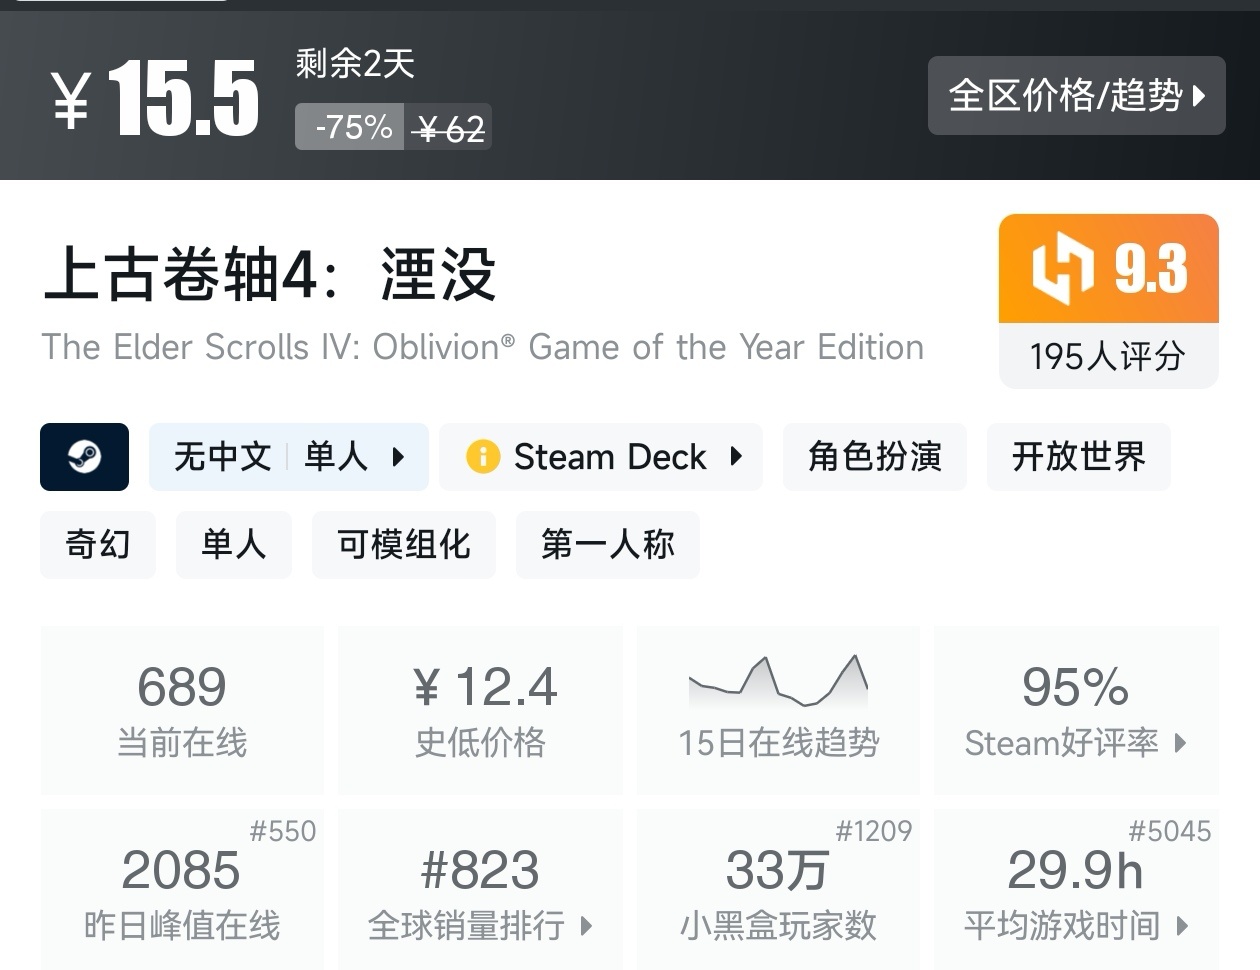Click the 奇幻 genre tag

(x=98, y=545)
